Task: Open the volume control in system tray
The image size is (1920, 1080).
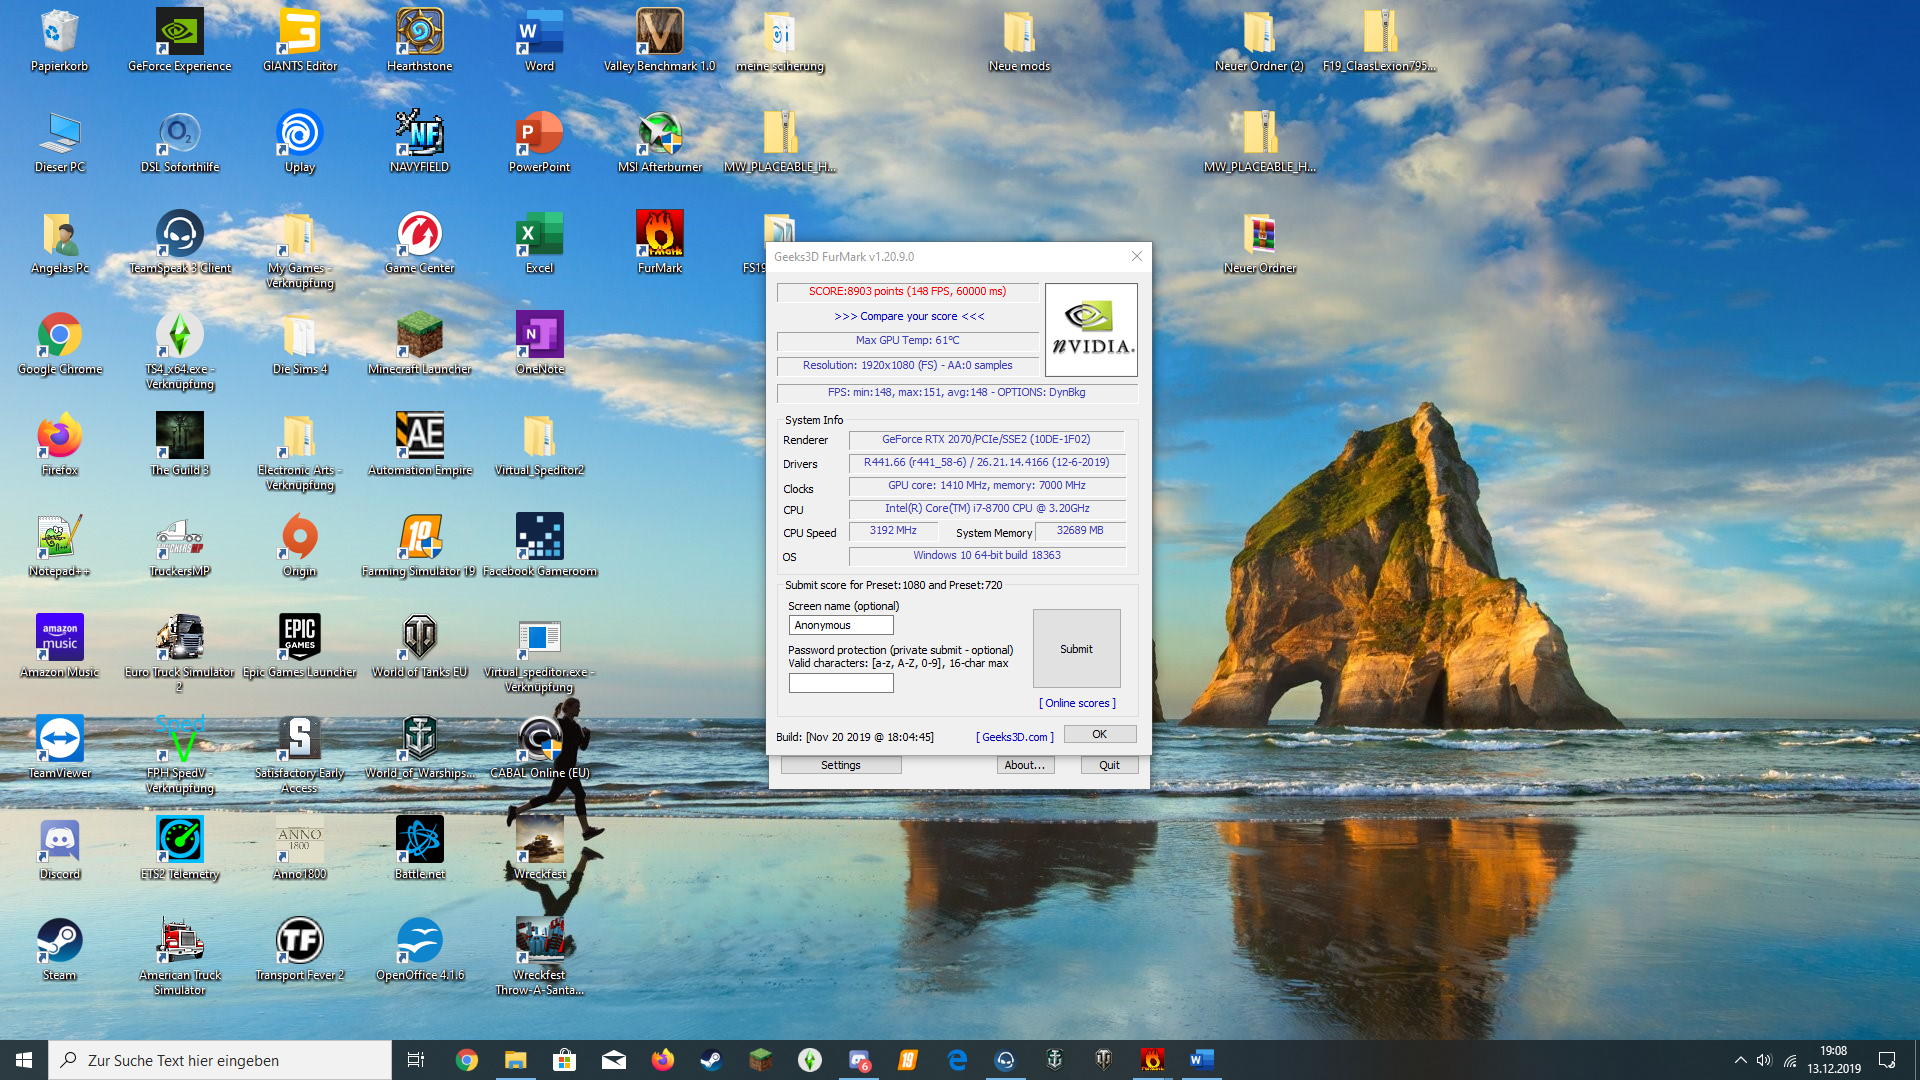Action: tap(1764, 1060)
